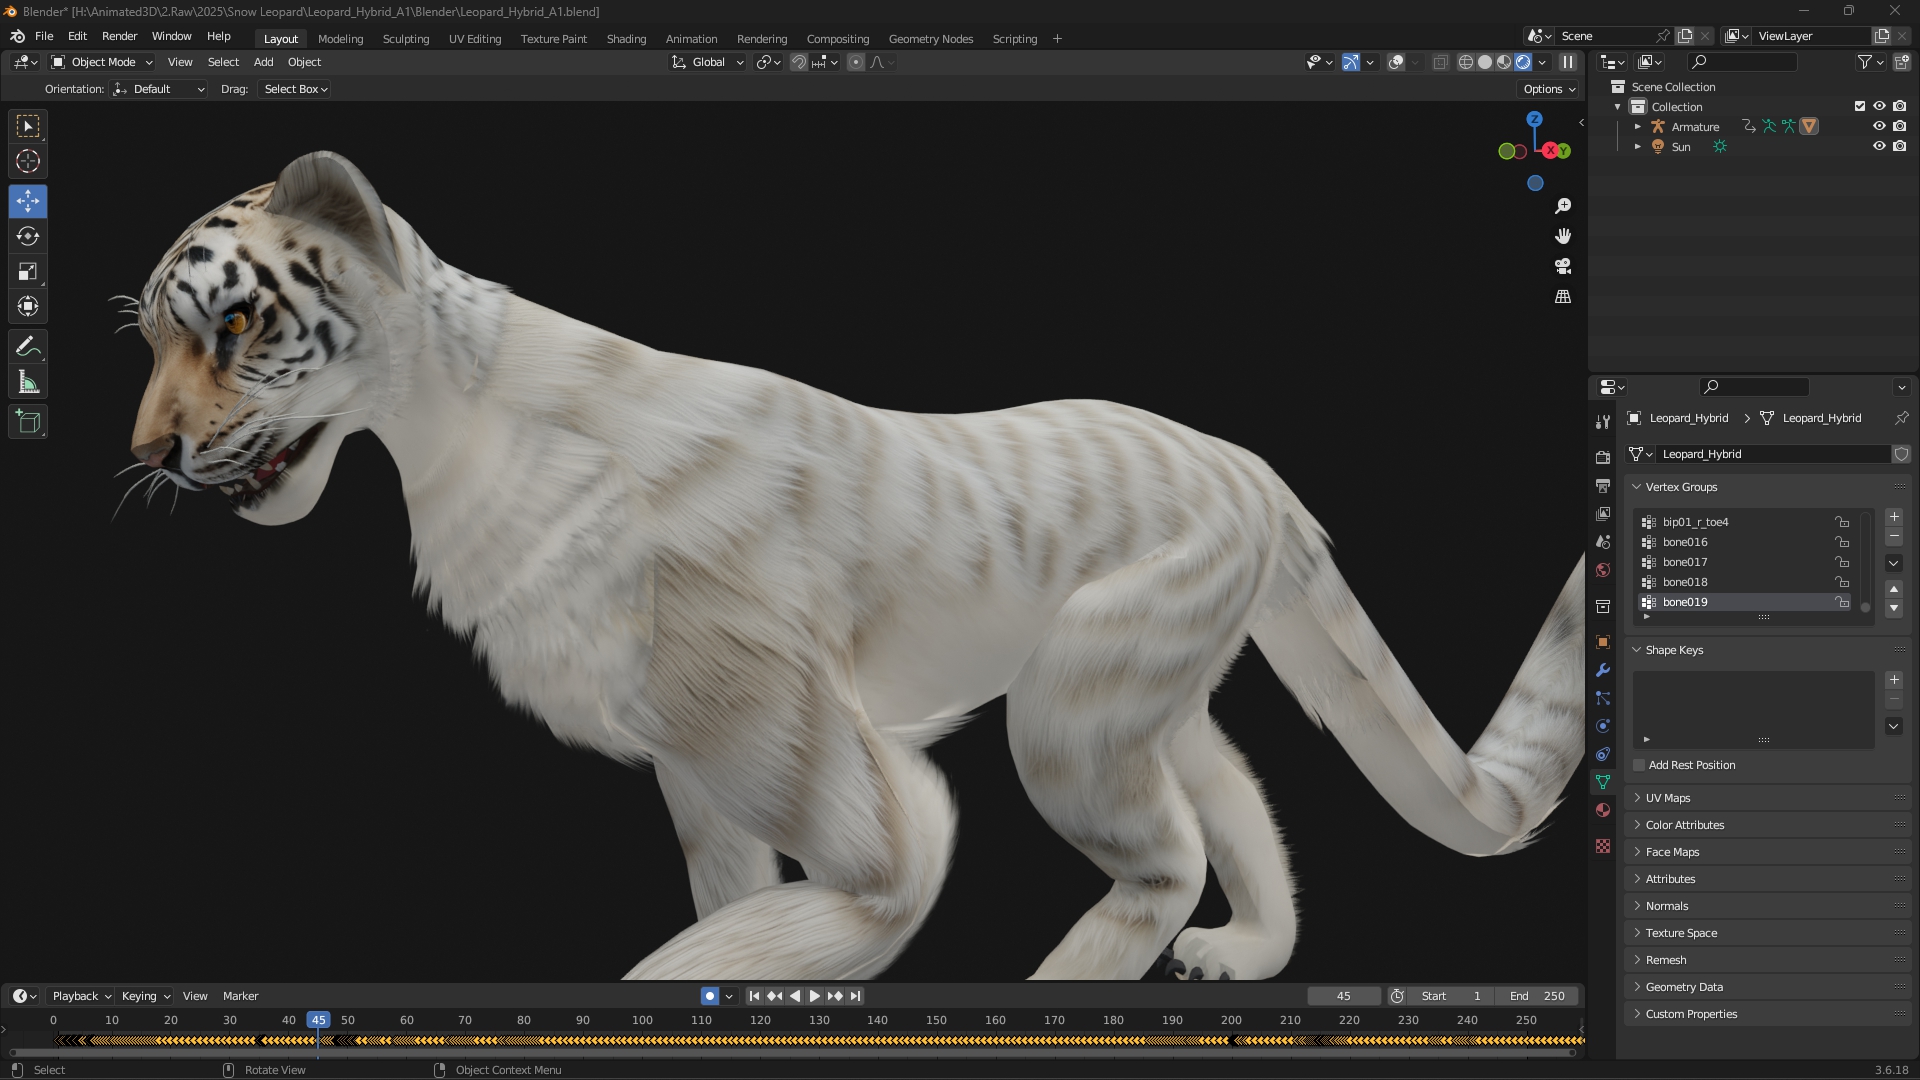Select the Scale tool
This screenshot has width=1920, height=1080.
(28, 271)
